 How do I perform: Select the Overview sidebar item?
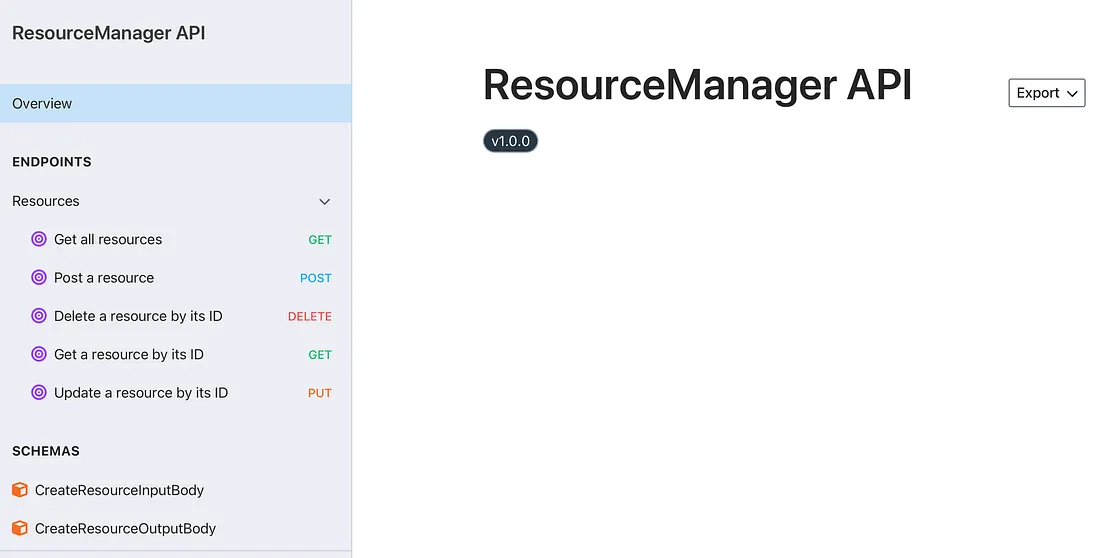42,104
